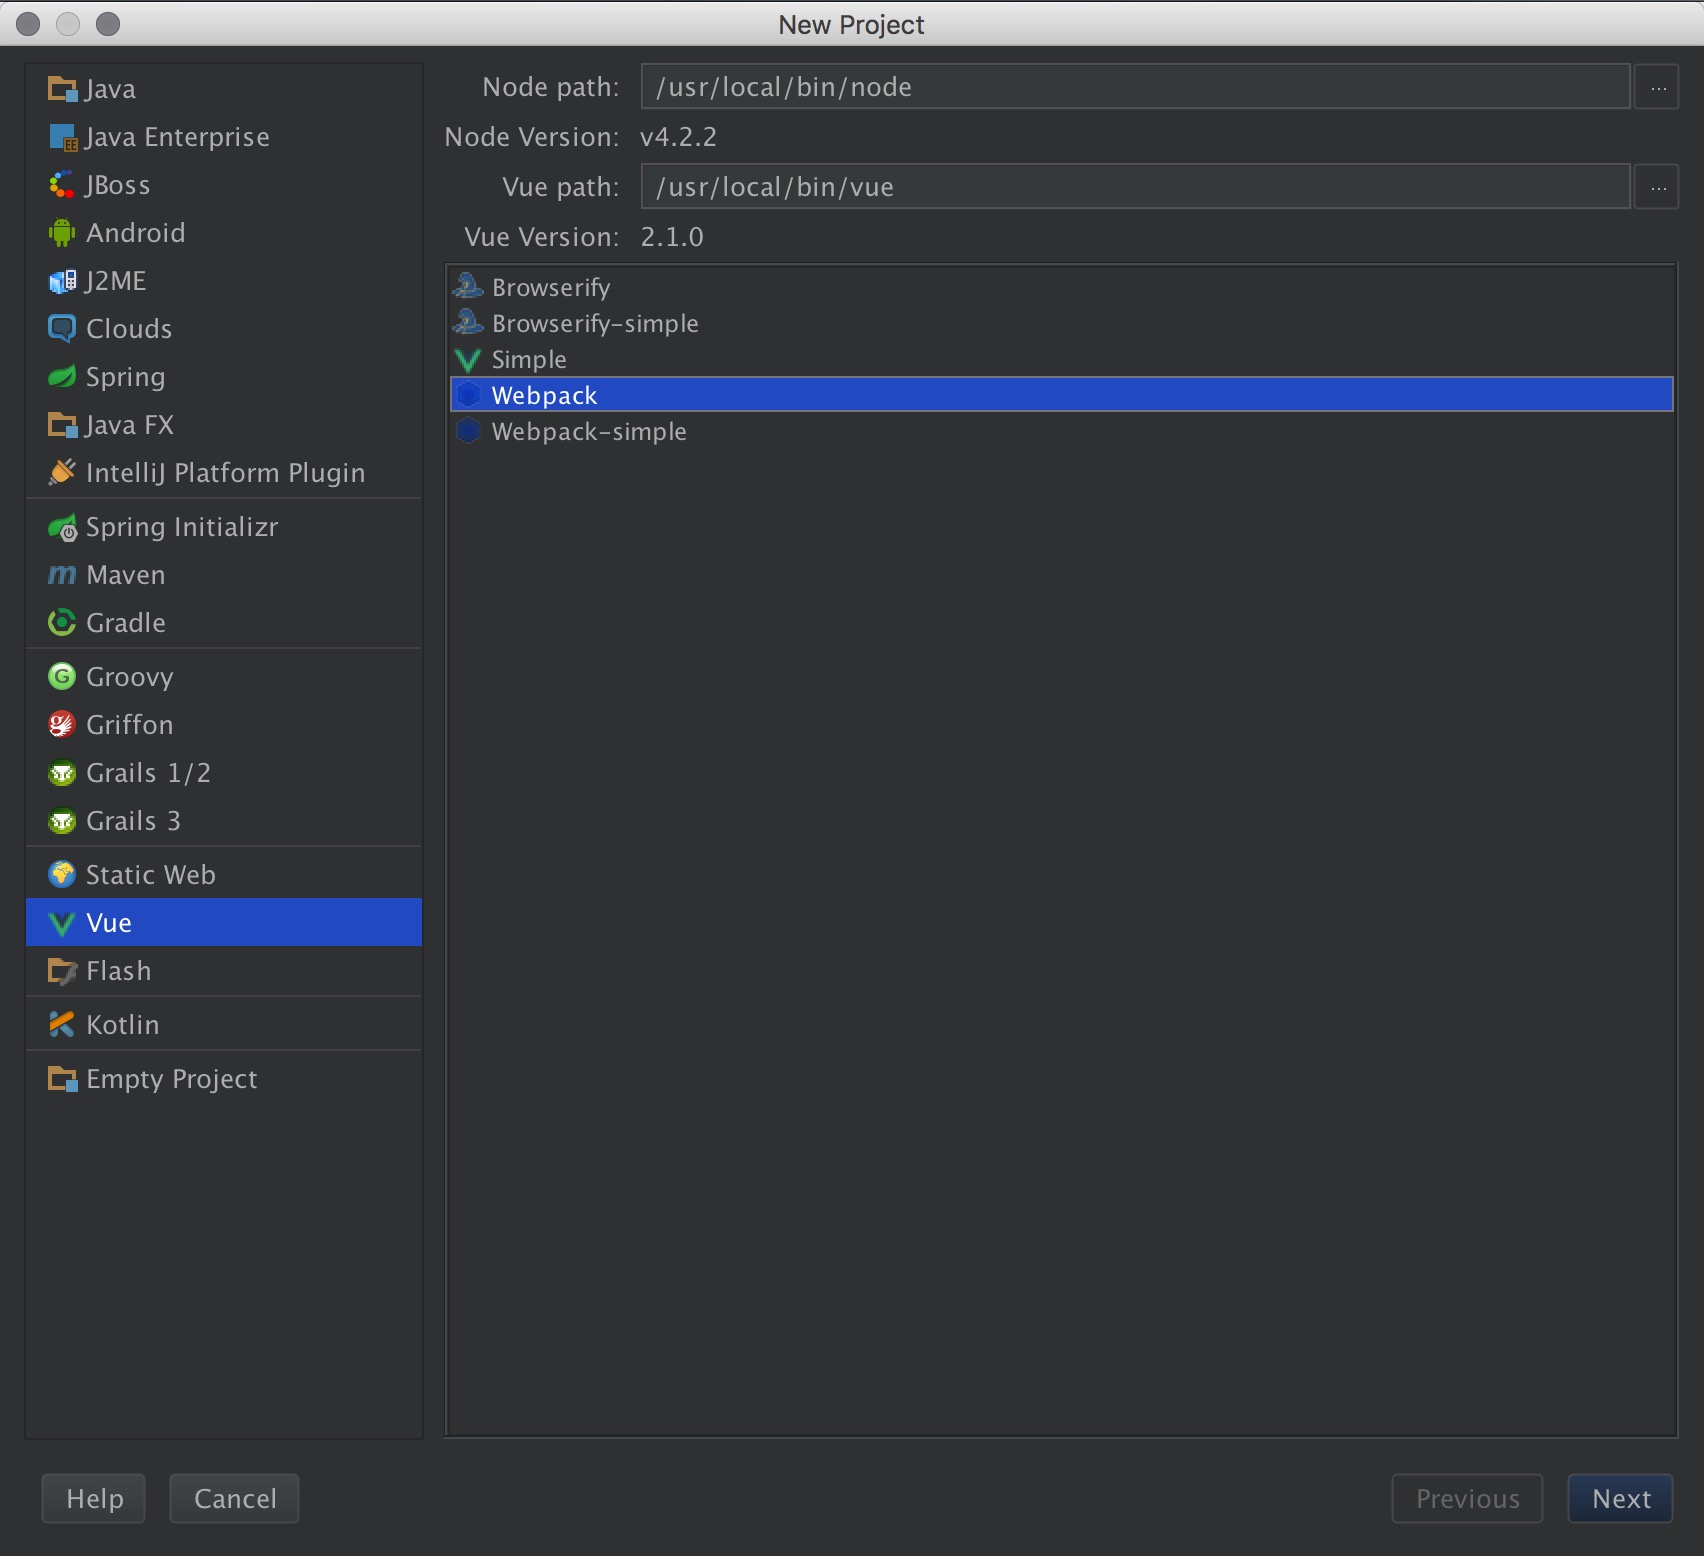Click the Browserify-simple hat icon
The image size is (1704, 1556).
click(468, 322)
